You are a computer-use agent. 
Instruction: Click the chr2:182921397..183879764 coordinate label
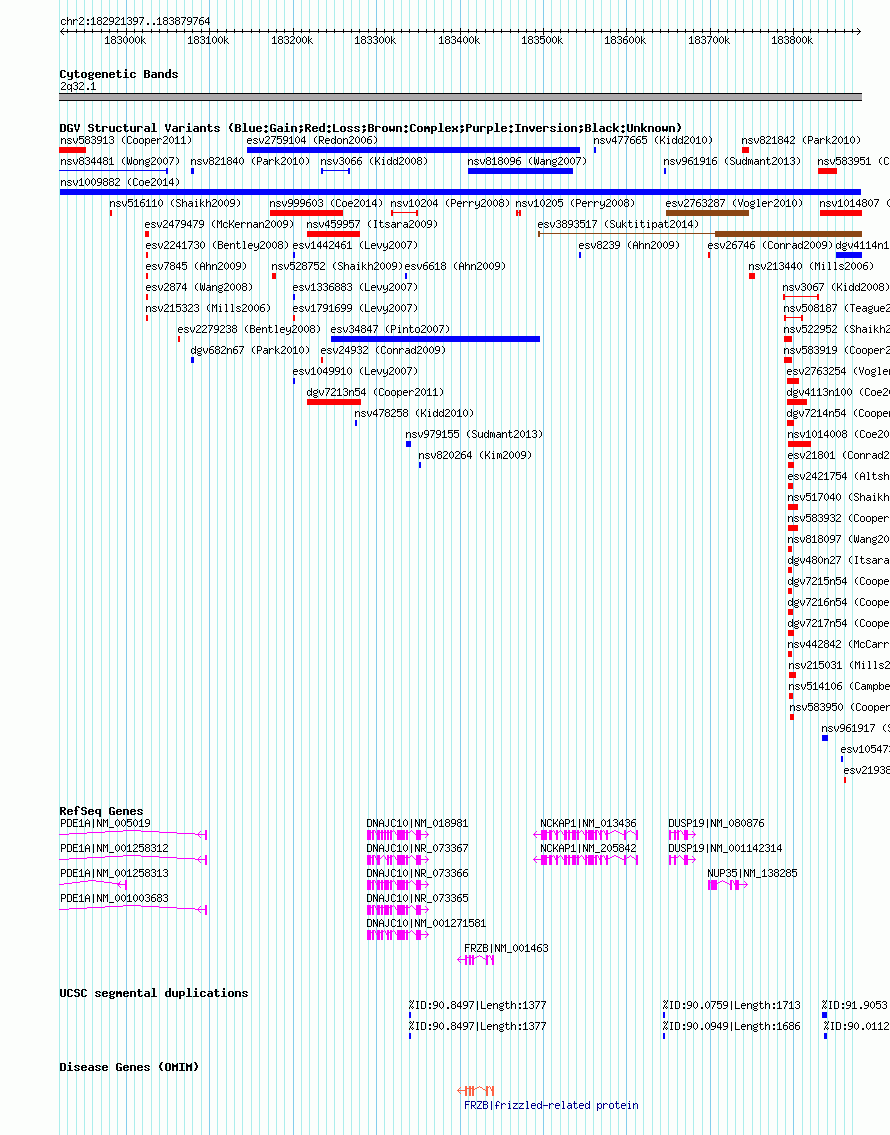[x=135, y=22]
